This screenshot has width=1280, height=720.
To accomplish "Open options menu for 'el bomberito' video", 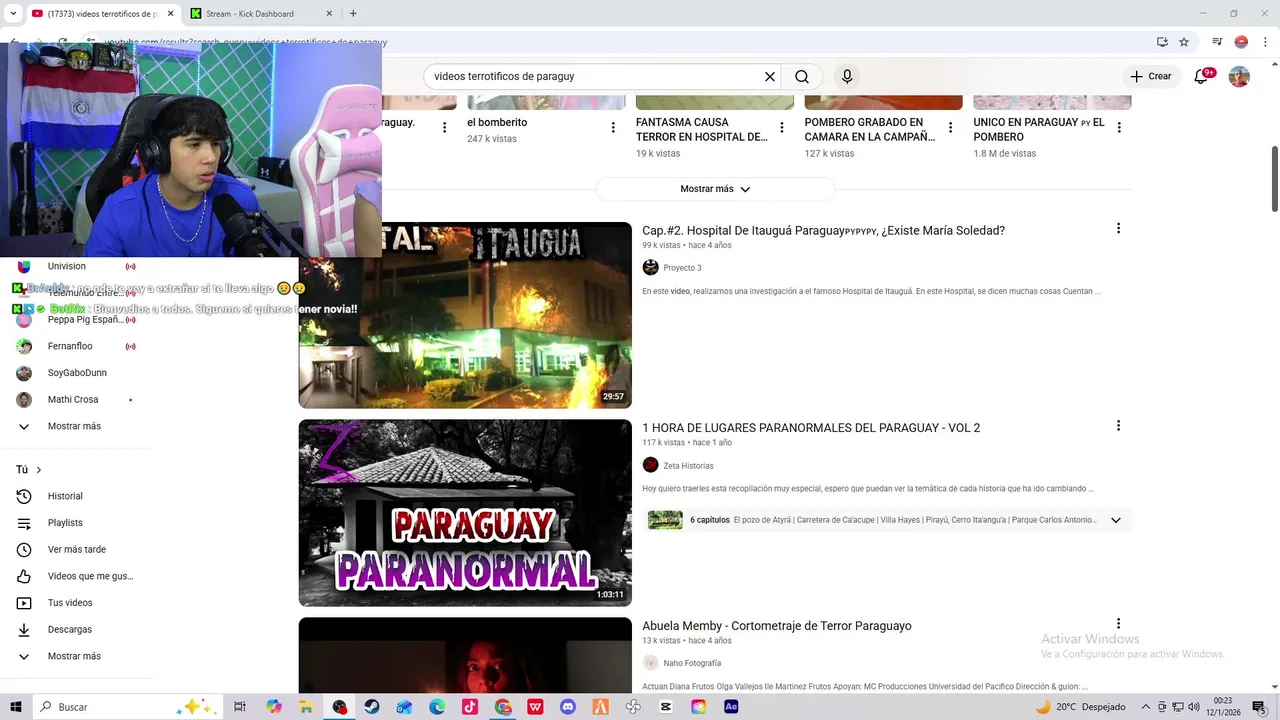I will point(613,128).
